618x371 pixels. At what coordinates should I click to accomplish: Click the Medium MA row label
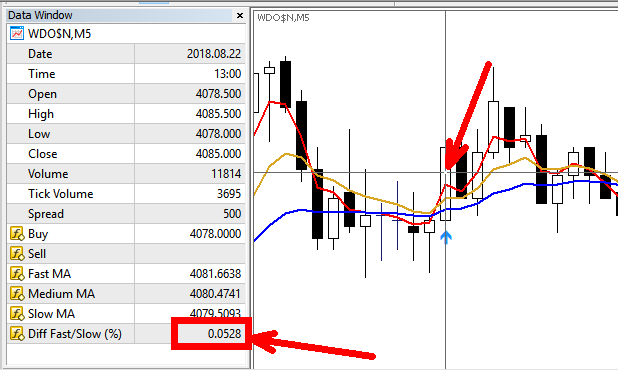tap(61, 294)
